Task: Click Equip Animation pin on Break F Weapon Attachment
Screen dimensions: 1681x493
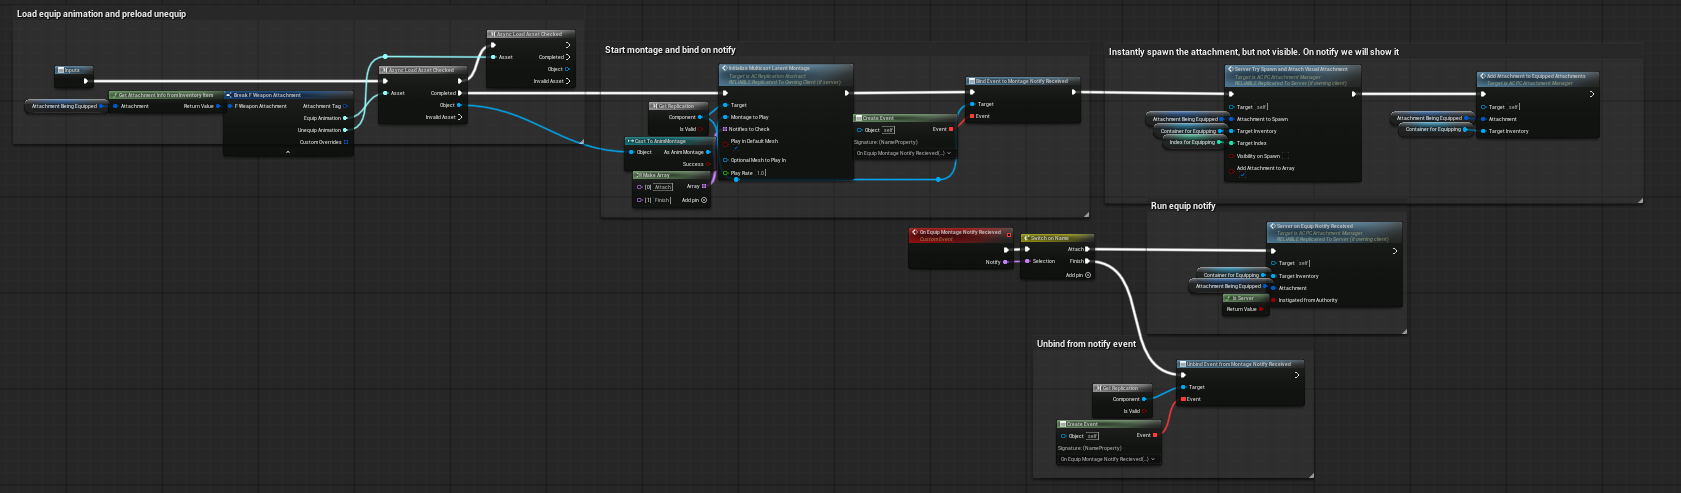Action: [x=346, y=118]
